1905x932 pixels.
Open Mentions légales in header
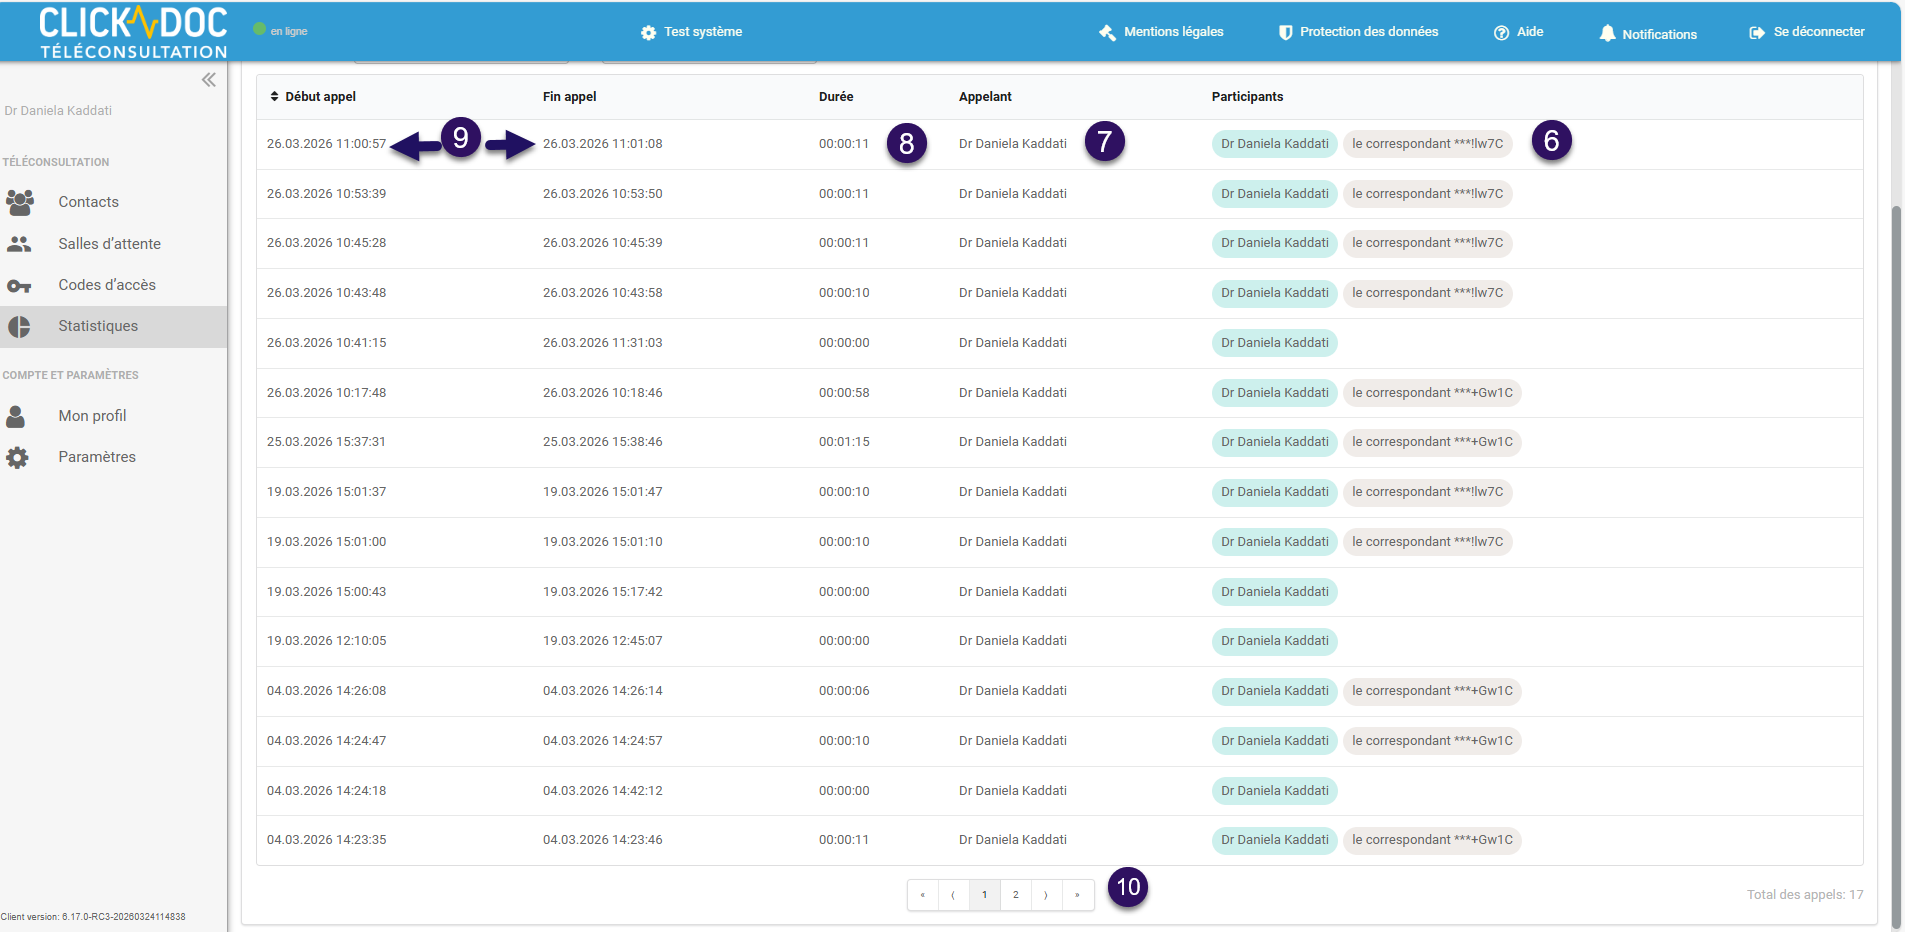pos(1161,32)
